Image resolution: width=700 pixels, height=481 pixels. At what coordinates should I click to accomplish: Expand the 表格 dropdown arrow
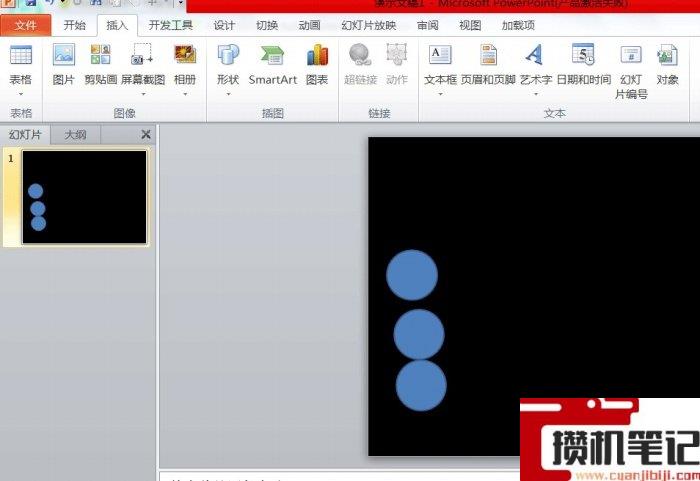click(21, 94)
